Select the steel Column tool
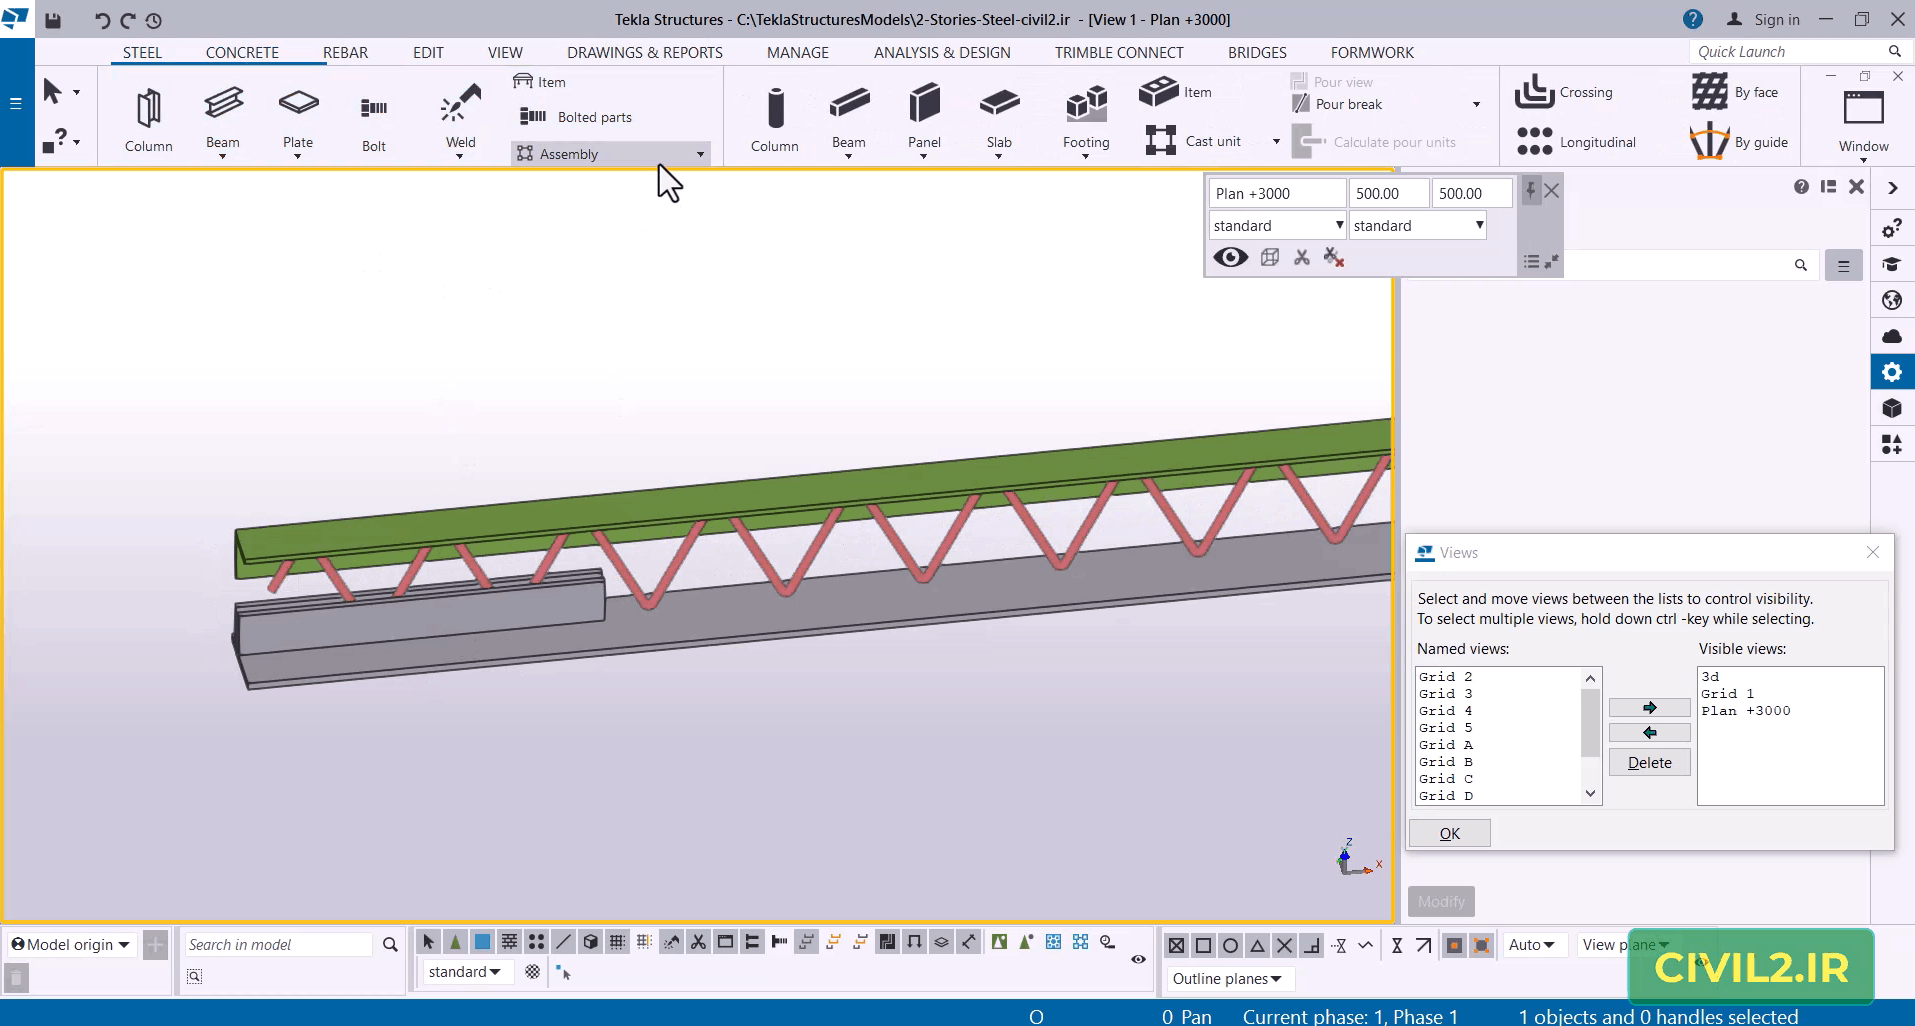This screenshot has width=1915, height=1026. pyautogui.click(x=148, y=118)
